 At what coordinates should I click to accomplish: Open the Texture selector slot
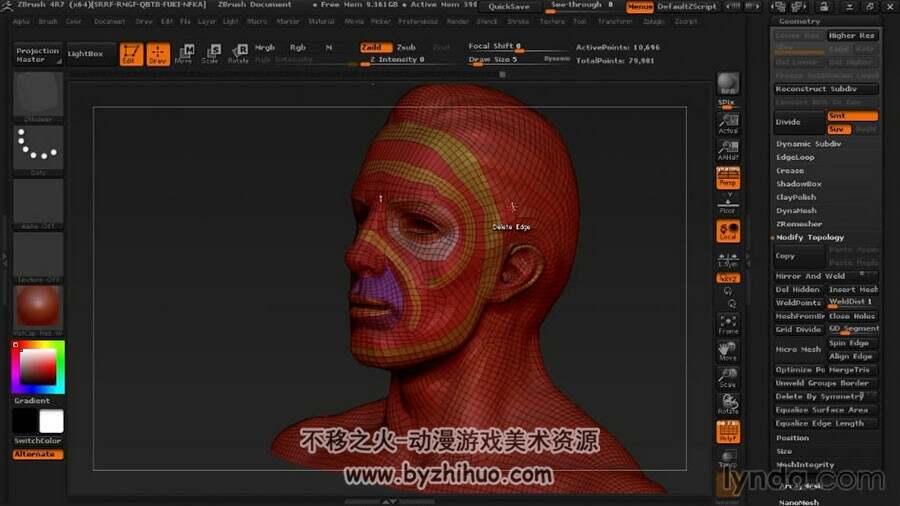click(x=38, y=257)
